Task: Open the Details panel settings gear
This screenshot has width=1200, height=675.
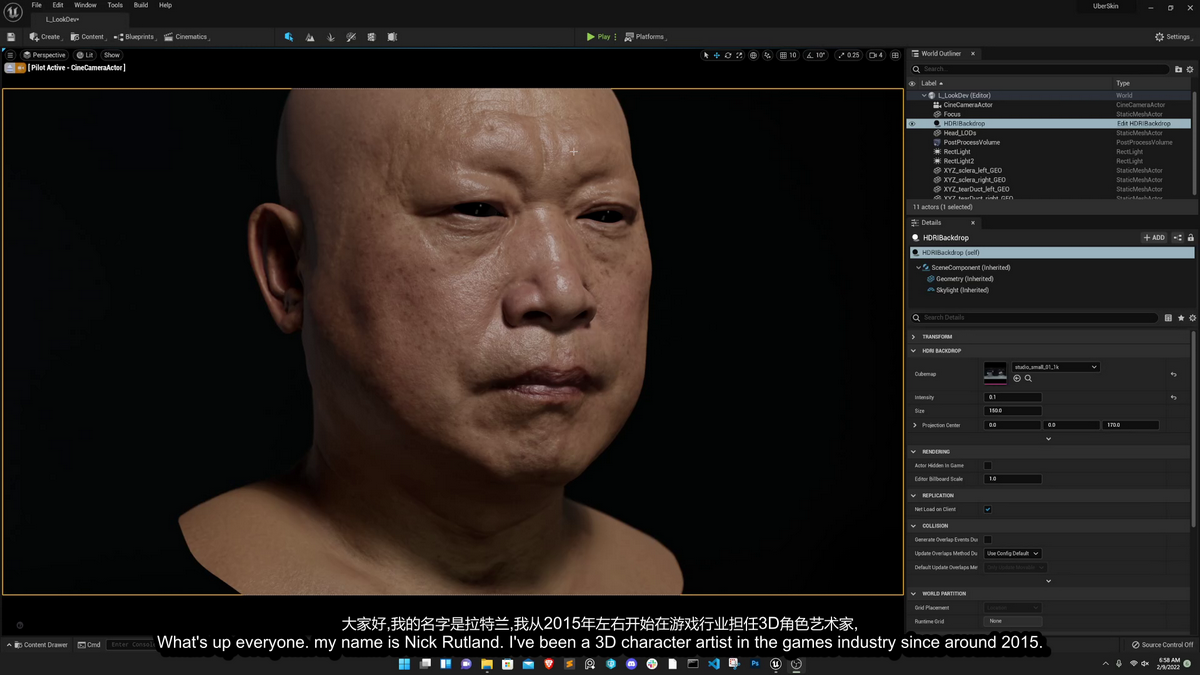Action: (1192, 318)
